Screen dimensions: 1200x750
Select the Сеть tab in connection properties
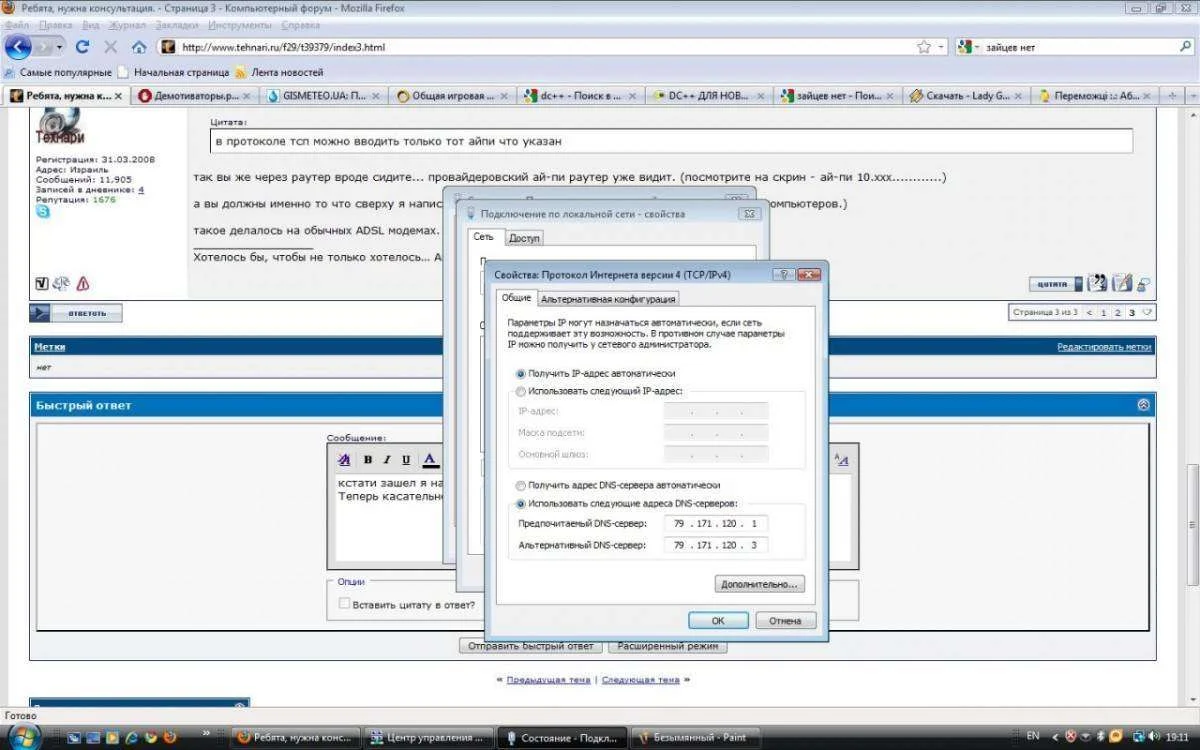coord(484,237)
